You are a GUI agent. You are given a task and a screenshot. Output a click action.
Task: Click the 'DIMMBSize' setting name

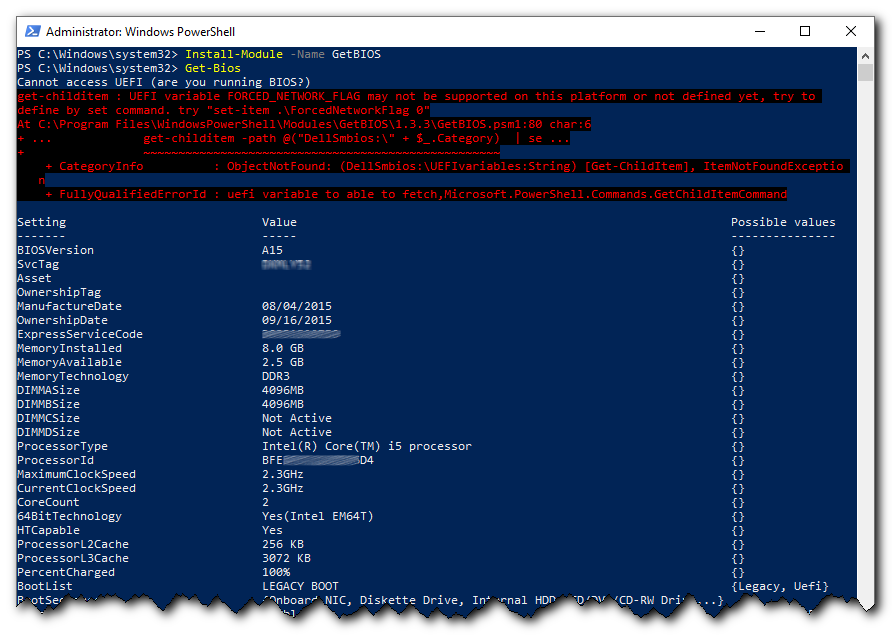click(x=48, y=404)
